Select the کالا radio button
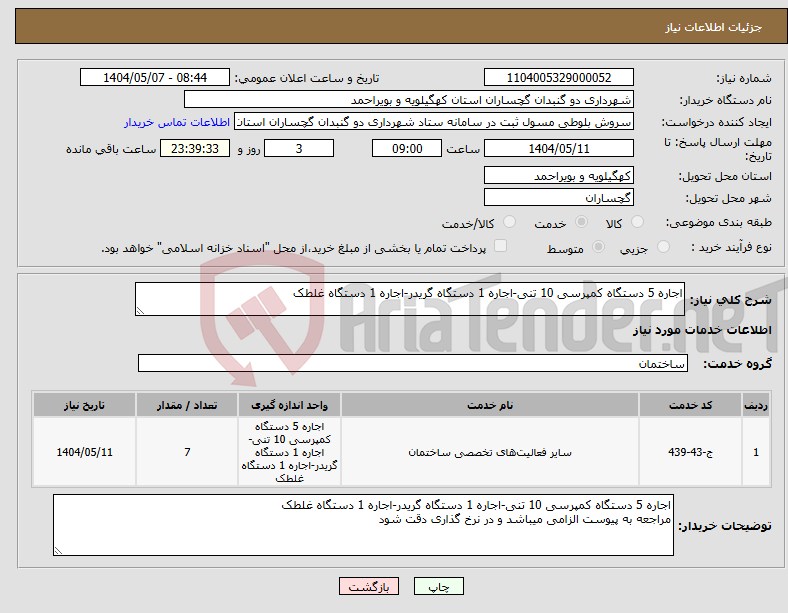The width and height of the screenshot is (788, 613). point(637,222)
